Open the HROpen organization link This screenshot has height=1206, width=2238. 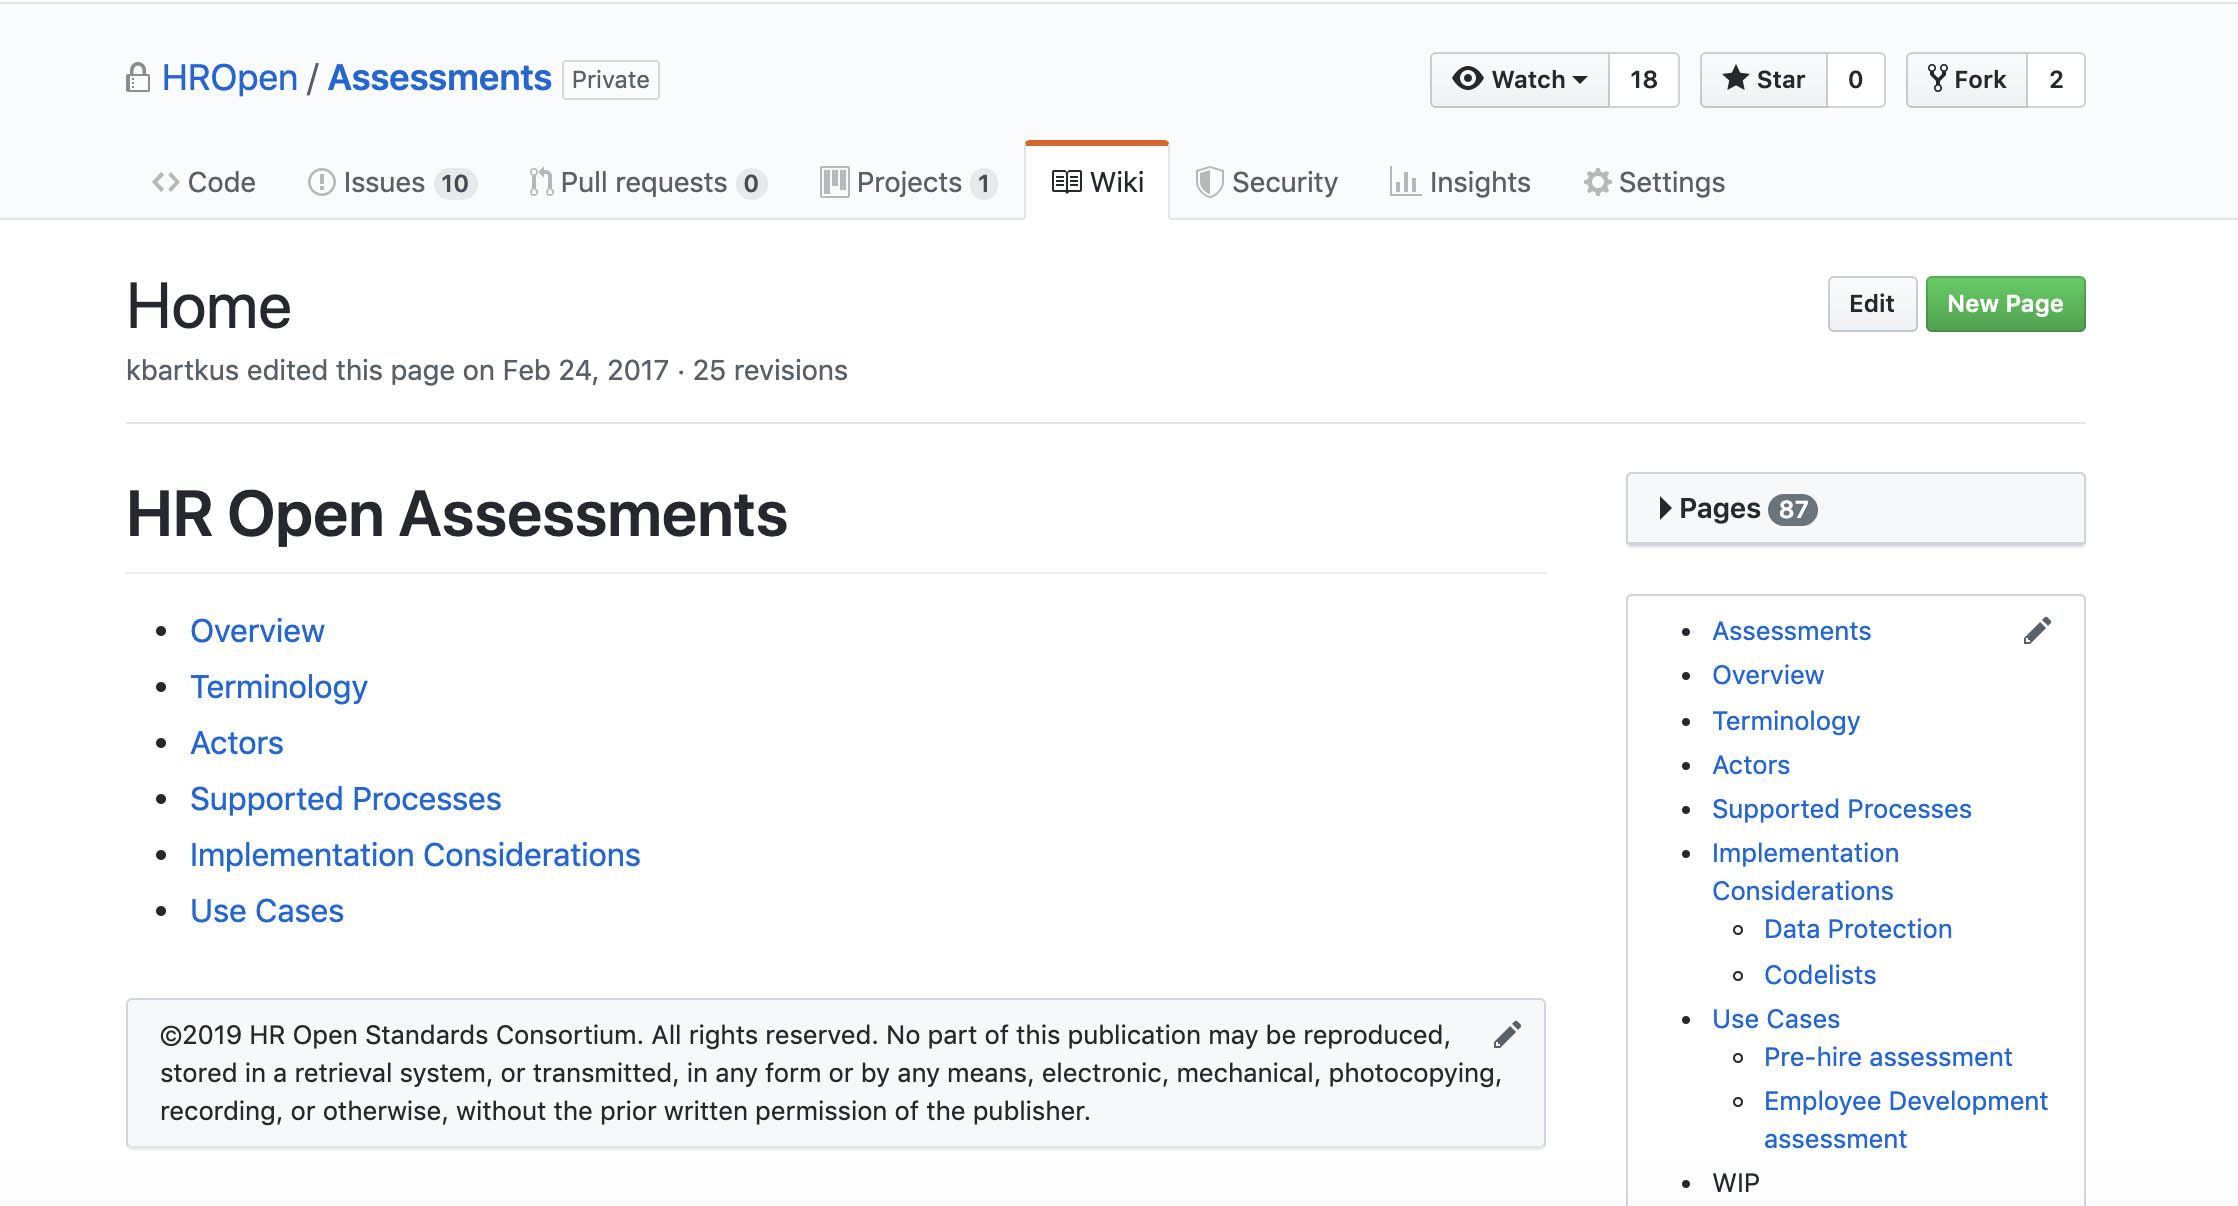(230, 78)
